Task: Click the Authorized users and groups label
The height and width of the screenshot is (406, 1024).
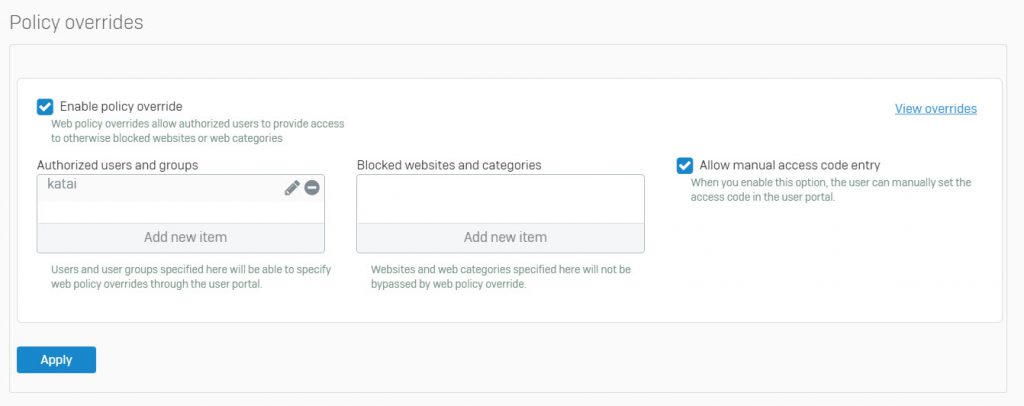Action: coord(118,165)
